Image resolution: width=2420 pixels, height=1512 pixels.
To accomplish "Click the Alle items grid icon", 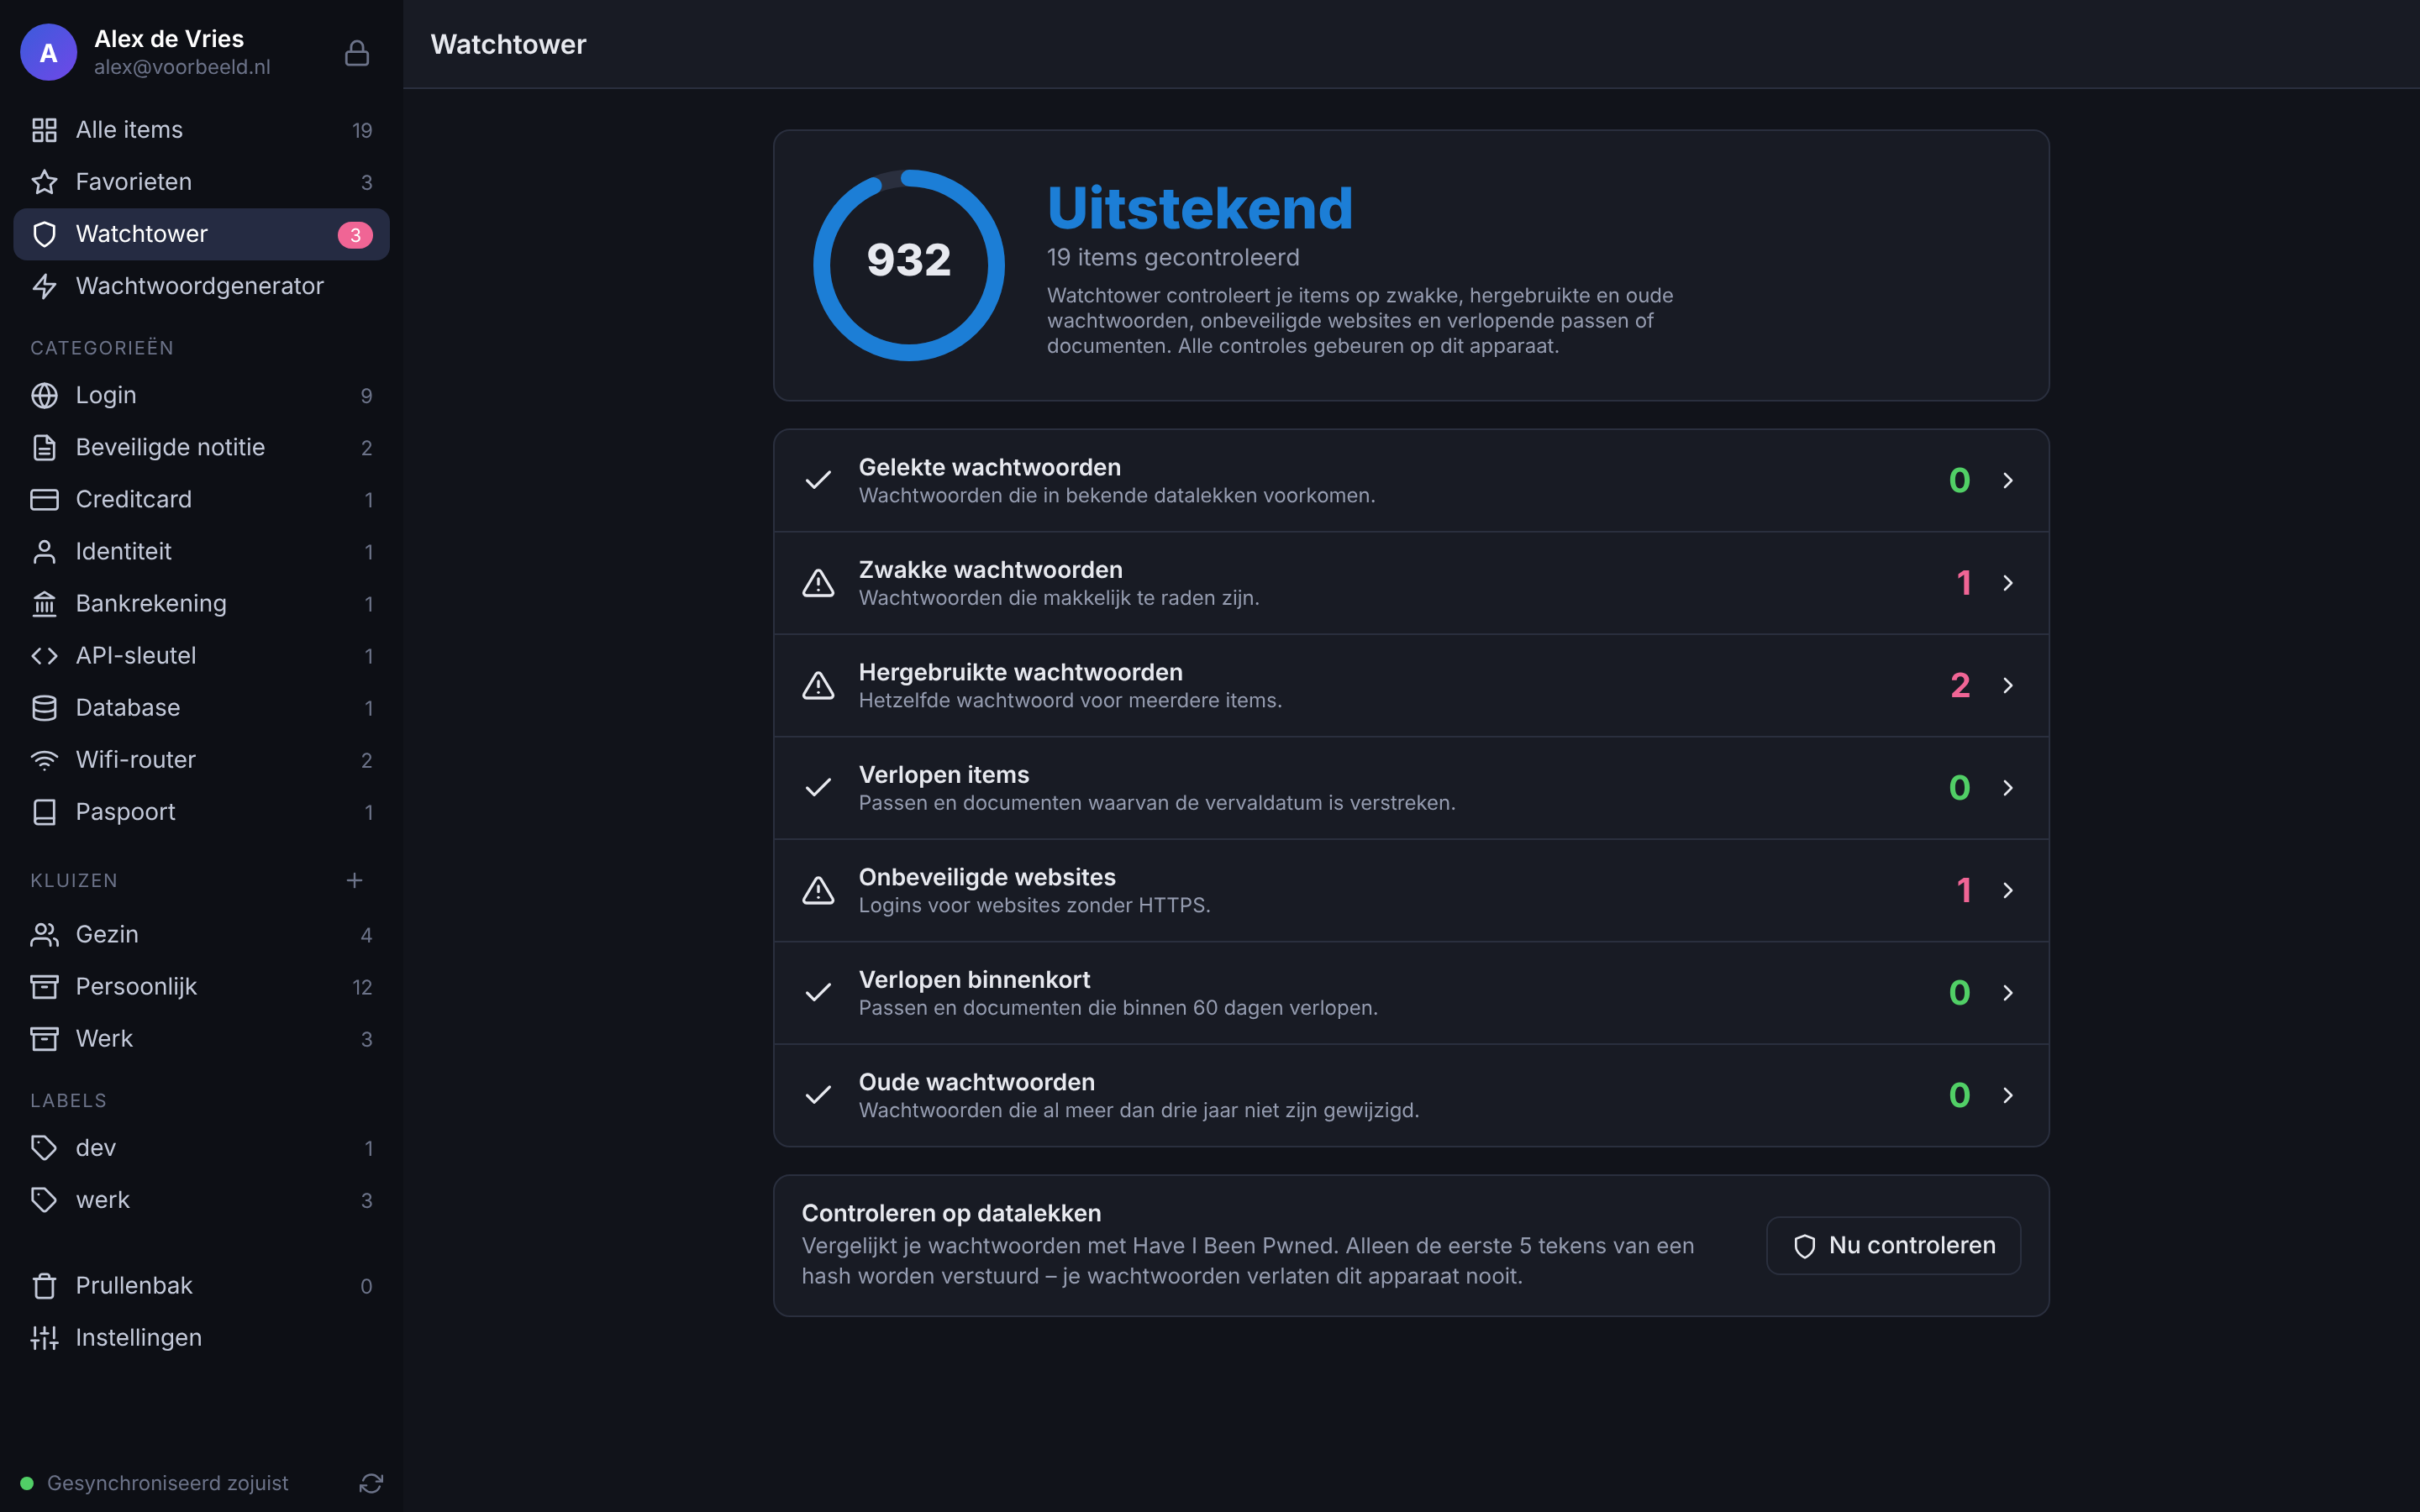I will pos(44,130).
